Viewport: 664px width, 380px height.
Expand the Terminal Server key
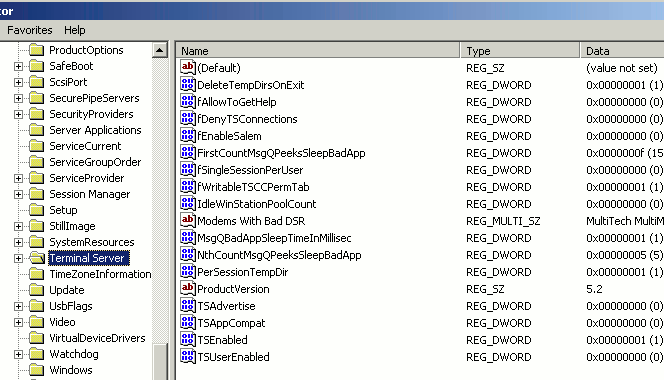pyautogui.click(x=18, y=258)
